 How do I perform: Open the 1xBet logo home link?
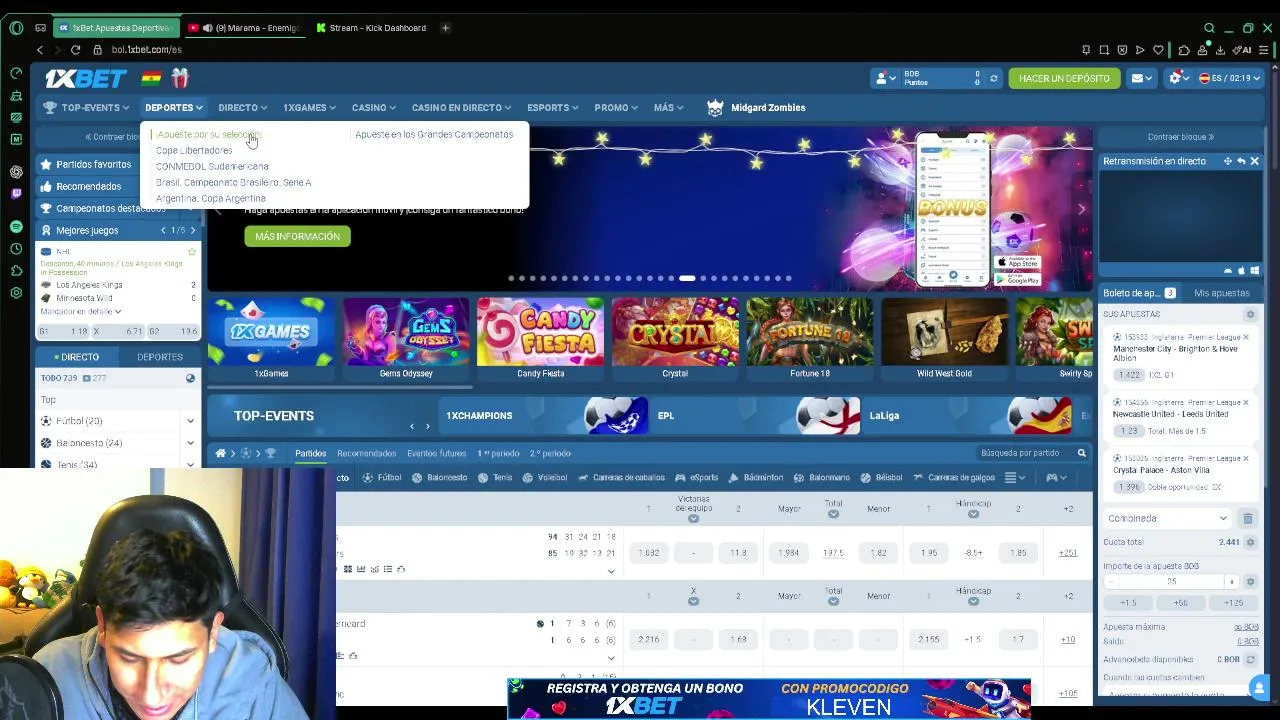(x=85, y=78)
